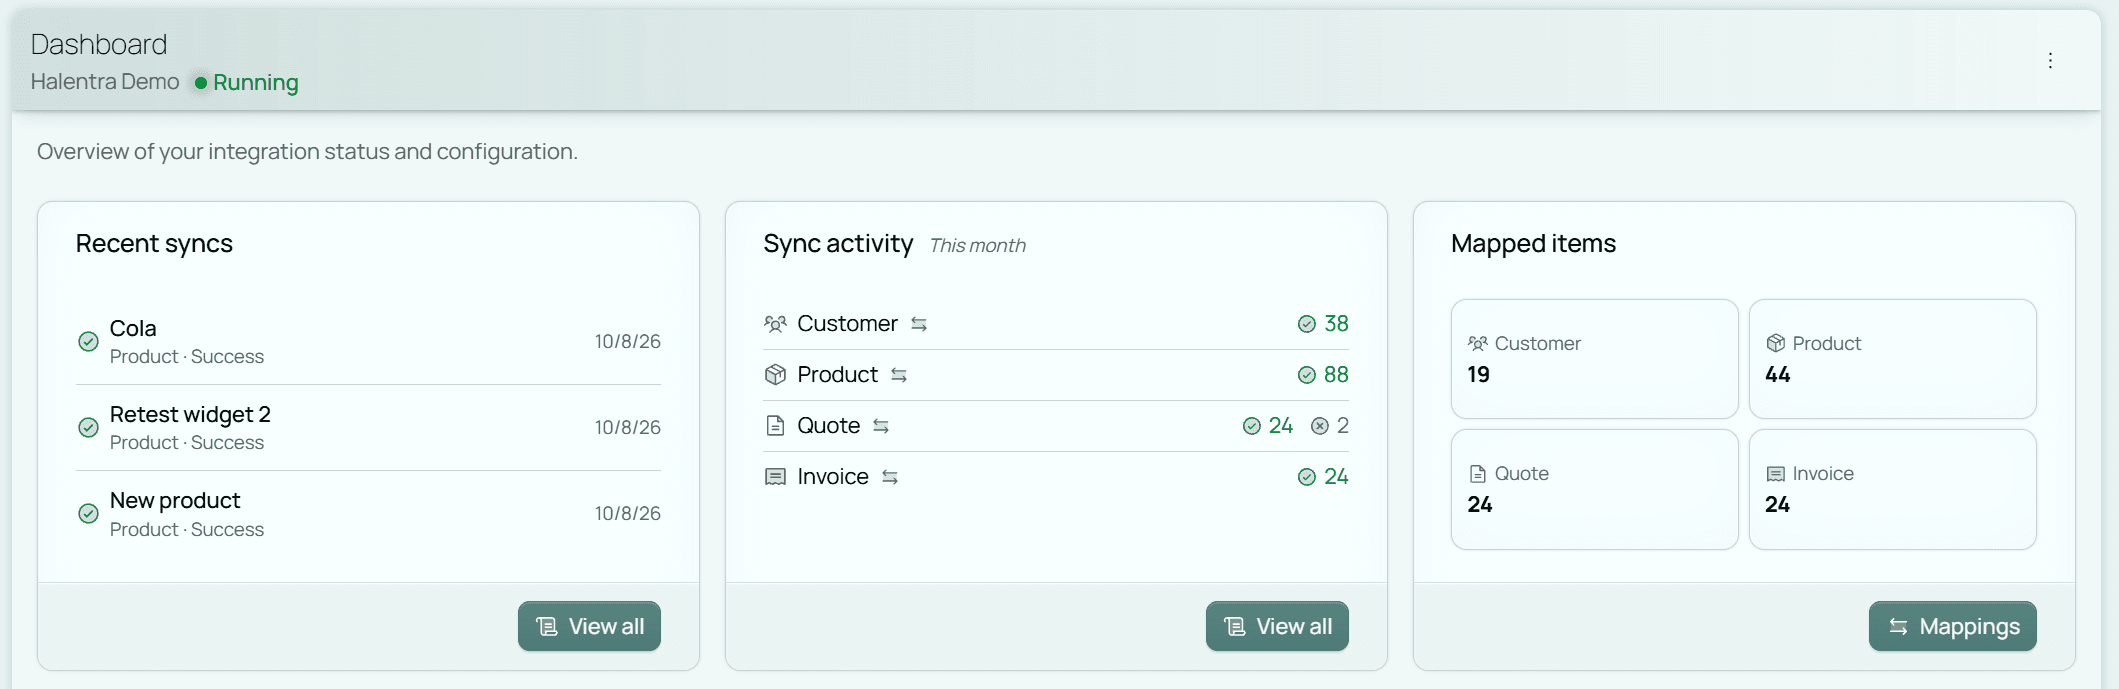This screenshot has height=689, width=2119.
Task: Click the green Running status dot
Action: pyautogui.click(x=201, y=83)
